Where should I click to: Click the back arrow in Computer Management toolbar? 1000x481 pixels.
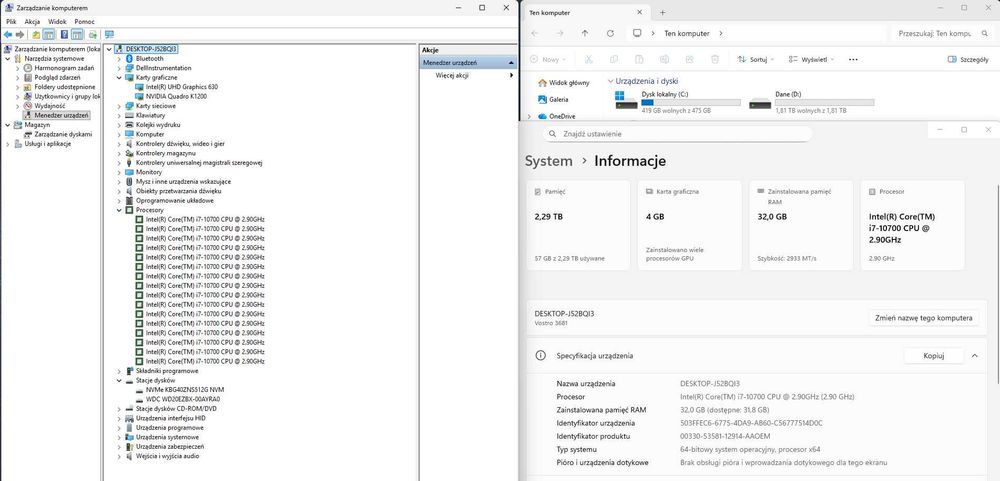8,34
